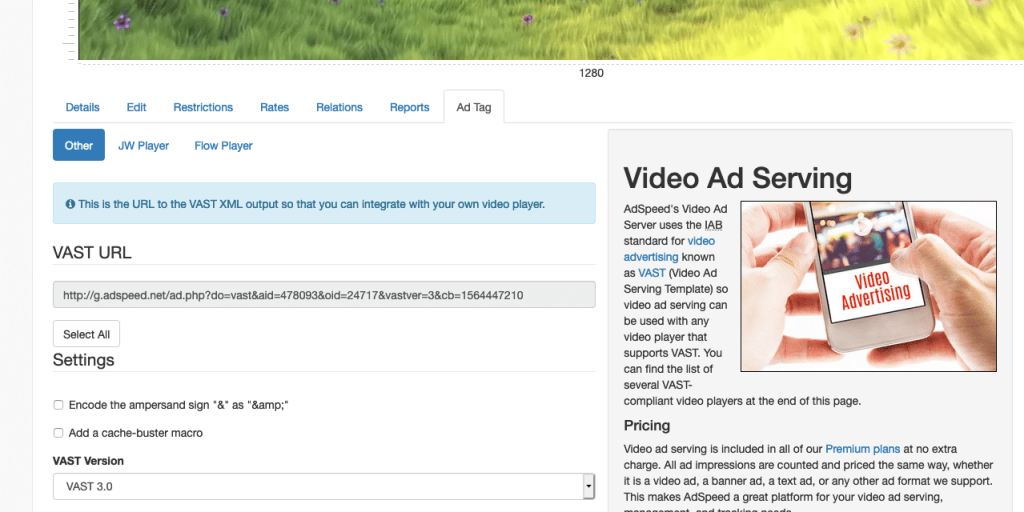
Task: Select the Ad Tag tab
Action: 473,107
